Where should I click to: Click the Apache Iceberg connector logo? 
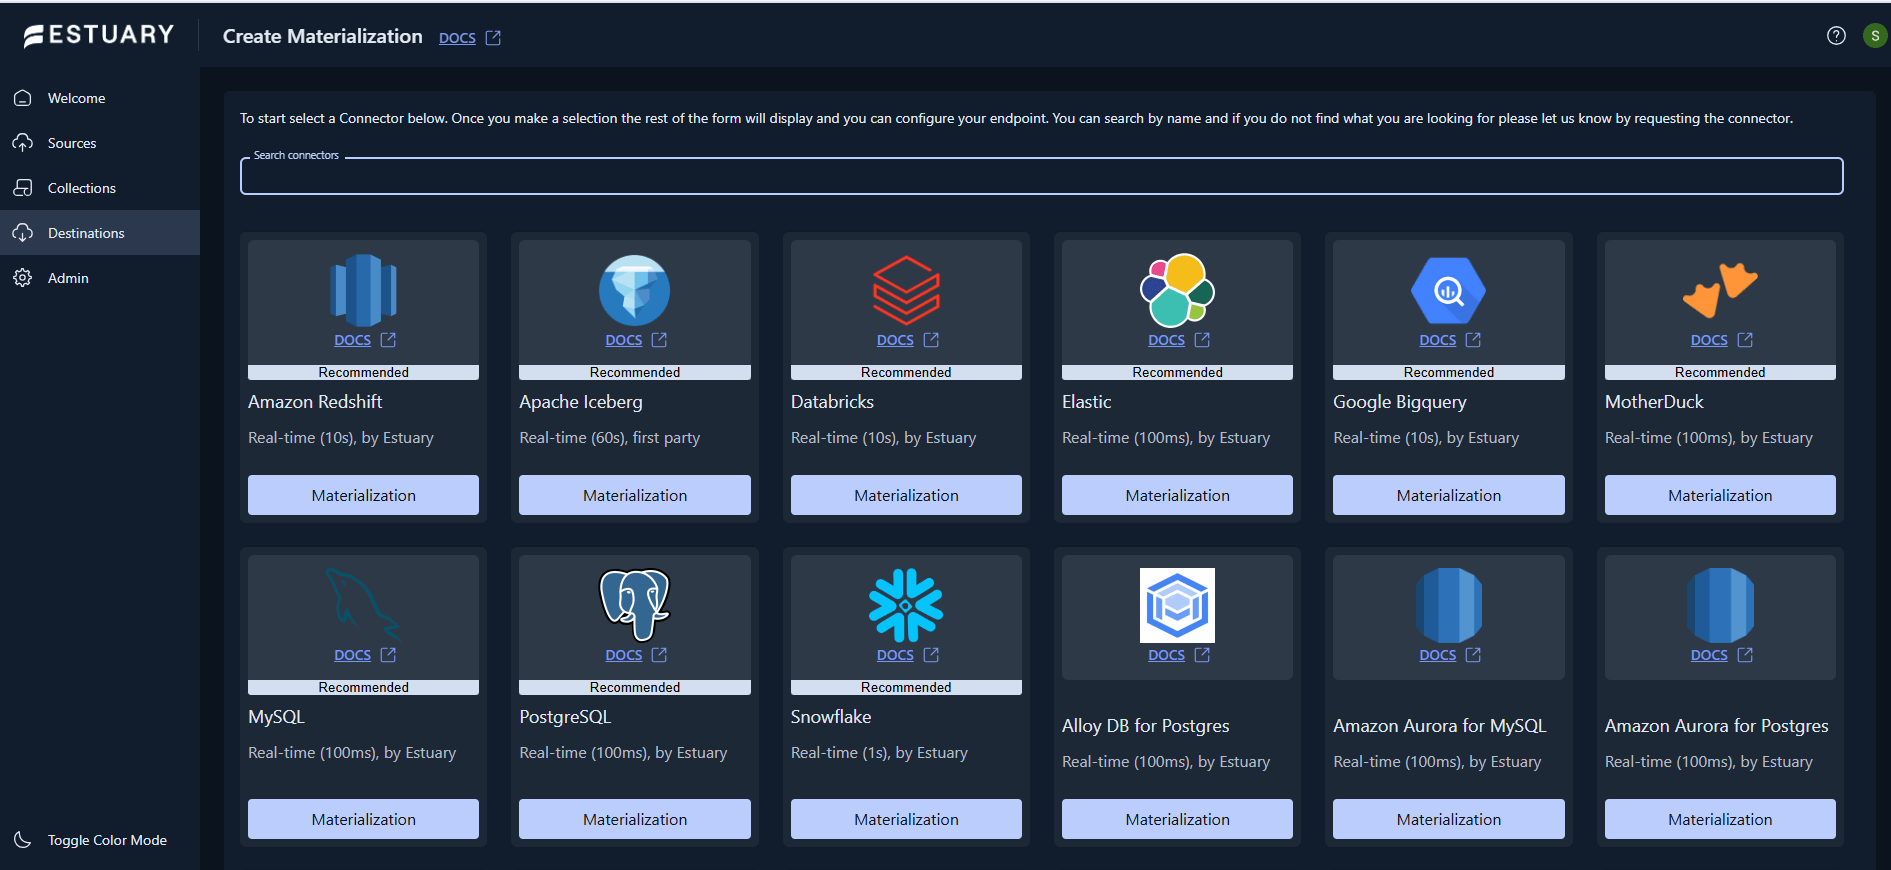634,290
